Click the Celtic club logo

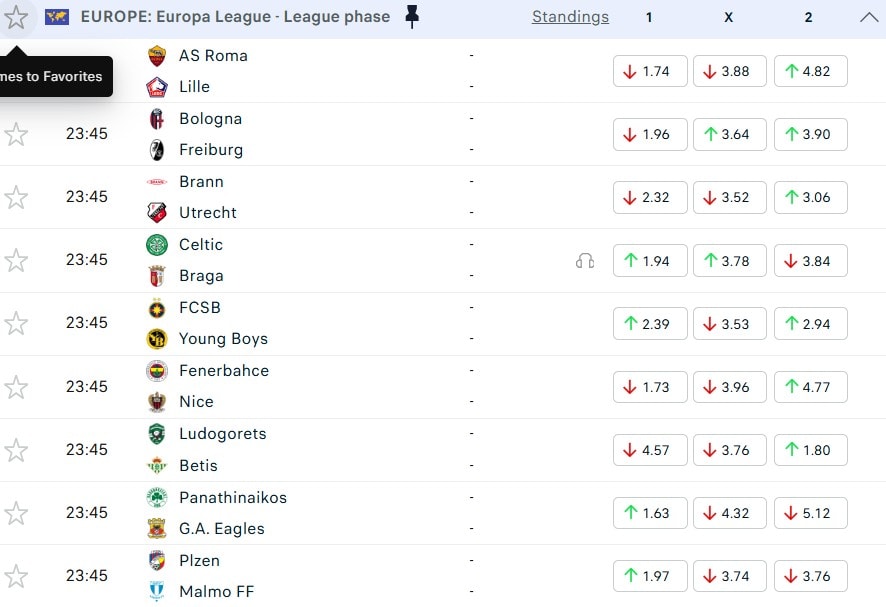[157, 245]
